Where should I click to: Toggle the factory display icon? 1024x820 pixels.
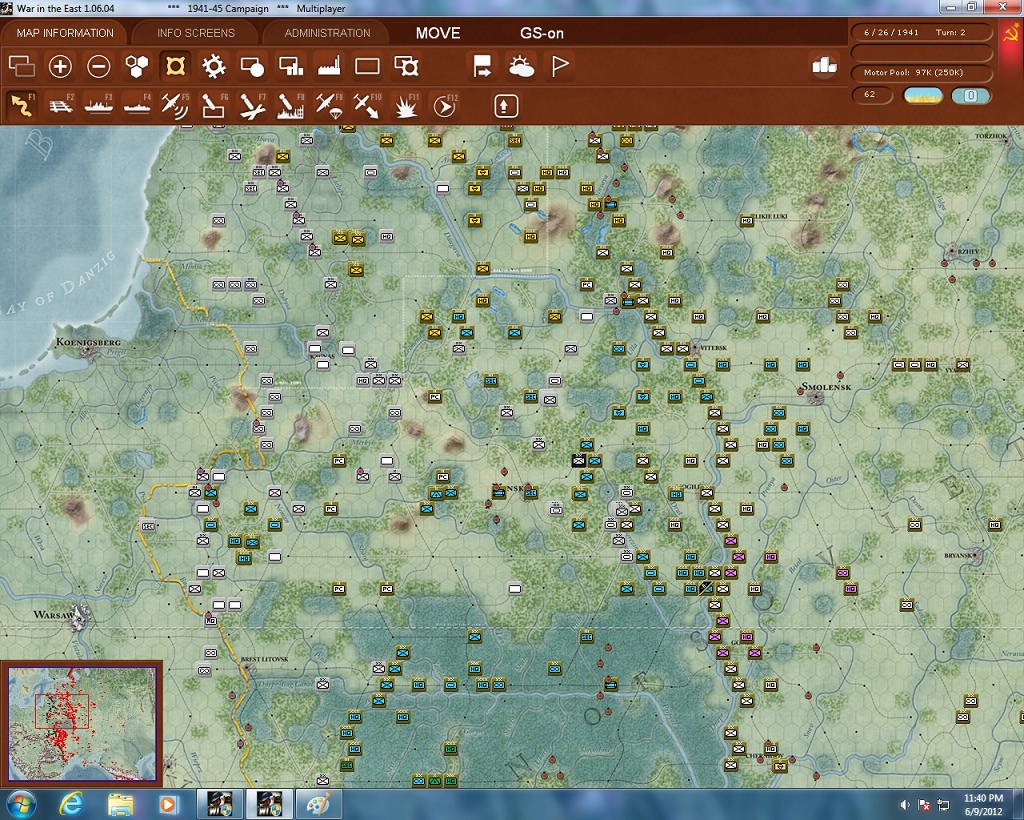(329, 66)
